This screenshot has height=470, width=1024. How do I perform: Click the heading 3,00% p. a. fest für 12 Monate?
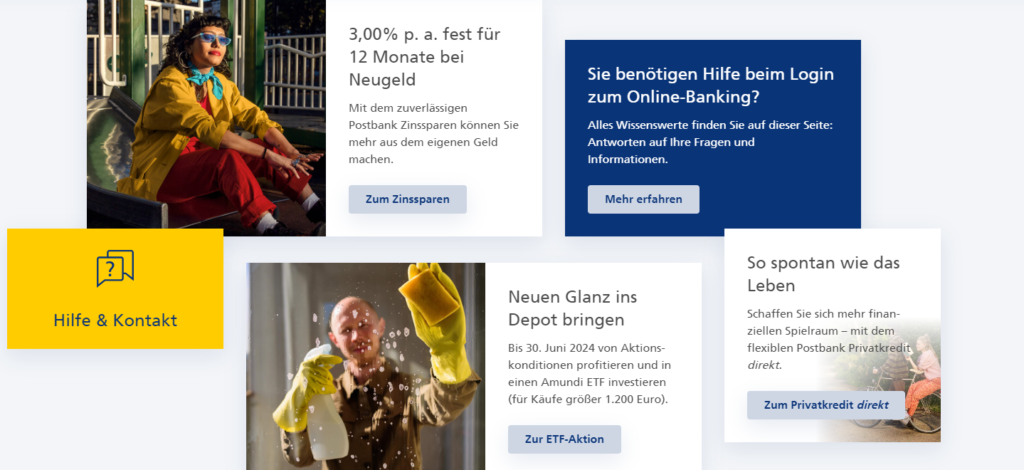[424, 57]
